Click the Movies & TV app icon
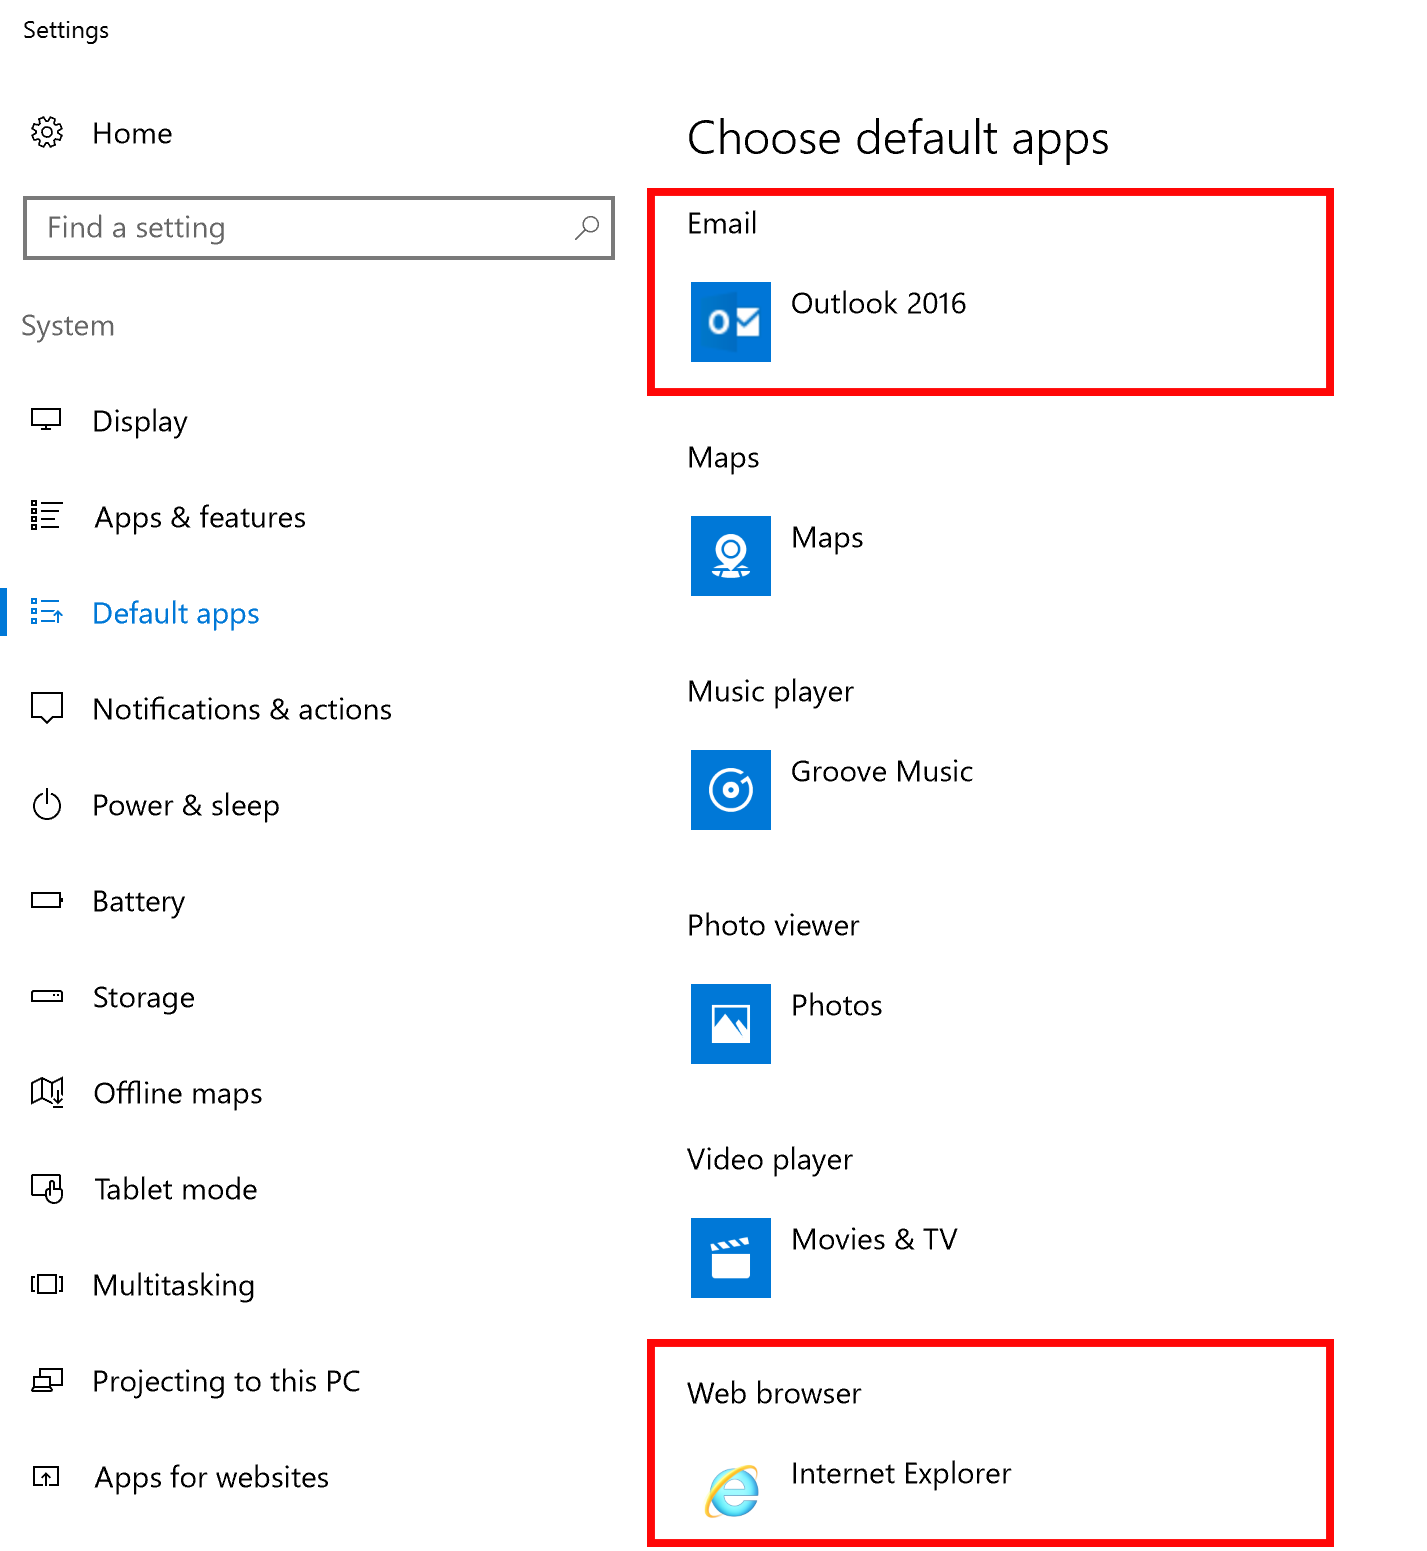 pos(731,1258)
